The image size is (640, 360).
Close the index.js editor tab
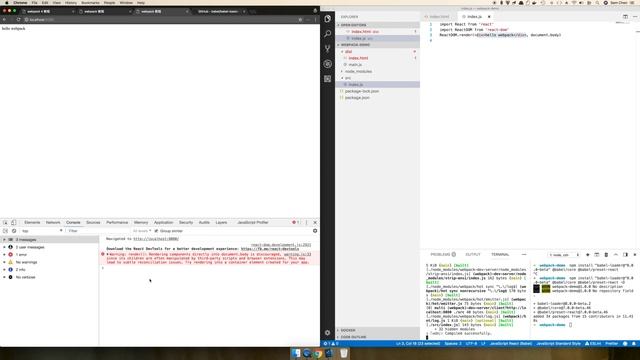tap(489, 17)
